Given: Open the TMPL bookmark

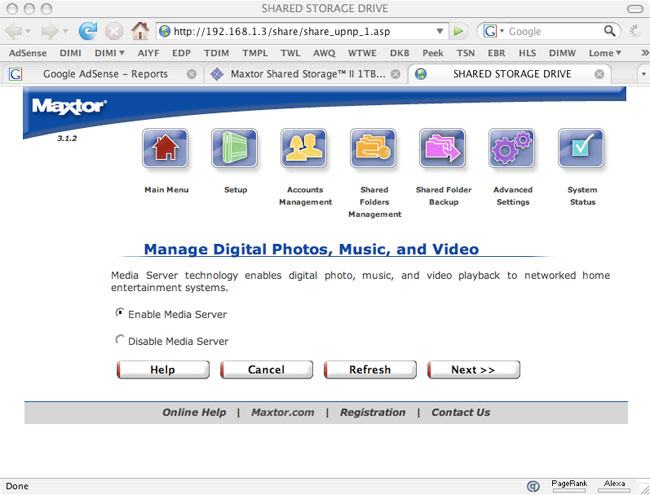Looking at the screenshot, I should pos(255,53).
